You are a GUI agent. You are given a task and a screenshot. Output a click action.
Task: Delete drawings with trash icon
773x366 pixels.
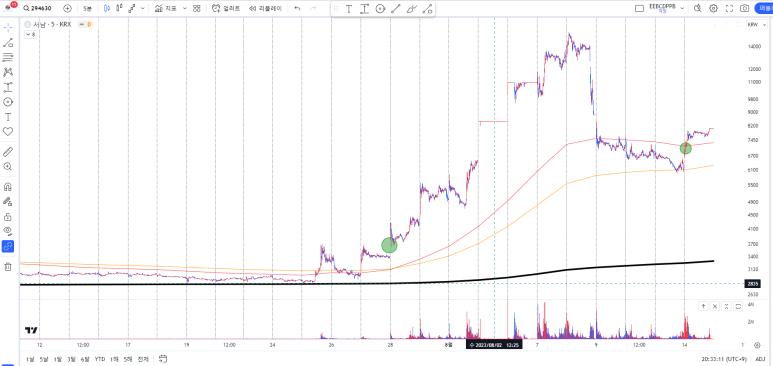tap(8, 267)
